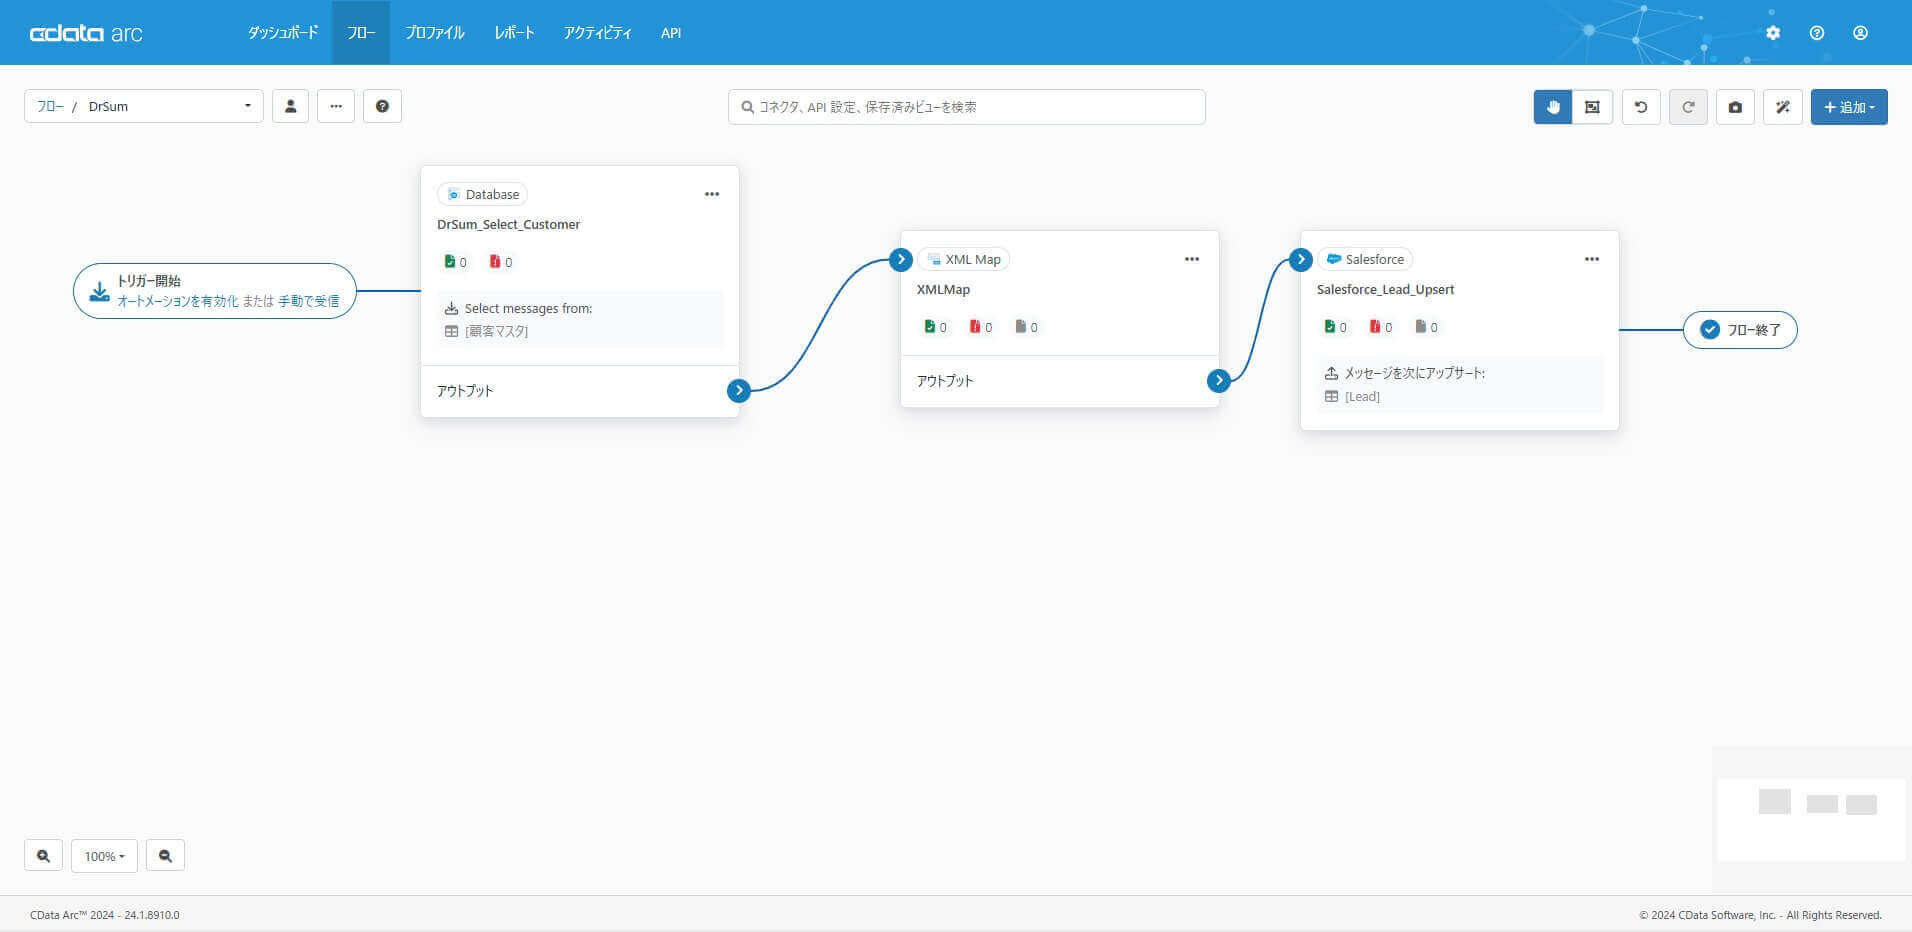
Task: Switch to the ダッシュボード tab
Action: 283,32
